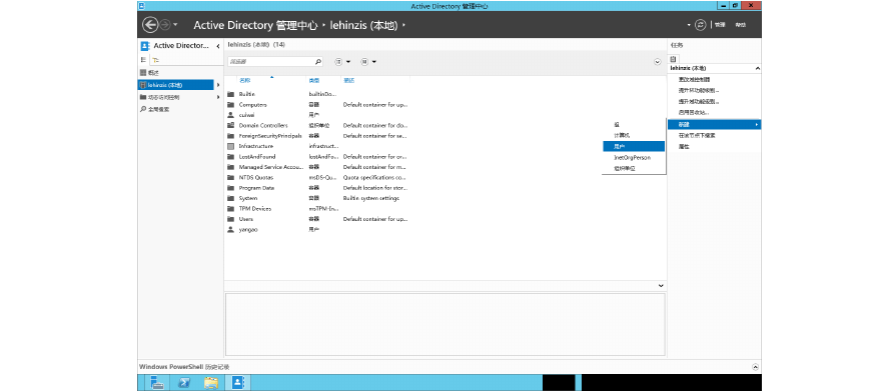Open File Explorer from taskbar
Image resolution: width=893 pixels, height=391 pixels.
(x=211, y=382)
